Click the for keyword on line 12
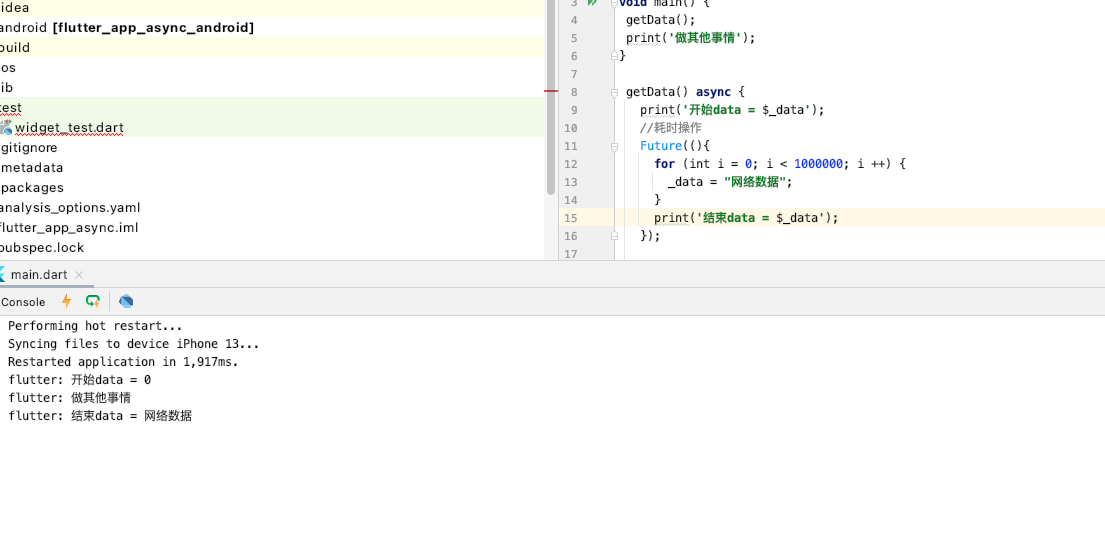 pyautogui.click(x=664, y=164)
